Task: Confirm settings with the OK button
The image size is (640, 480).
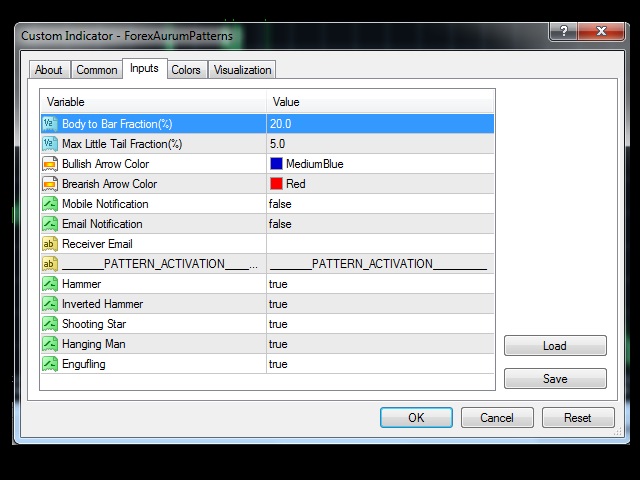Action: tap(416, 418)
